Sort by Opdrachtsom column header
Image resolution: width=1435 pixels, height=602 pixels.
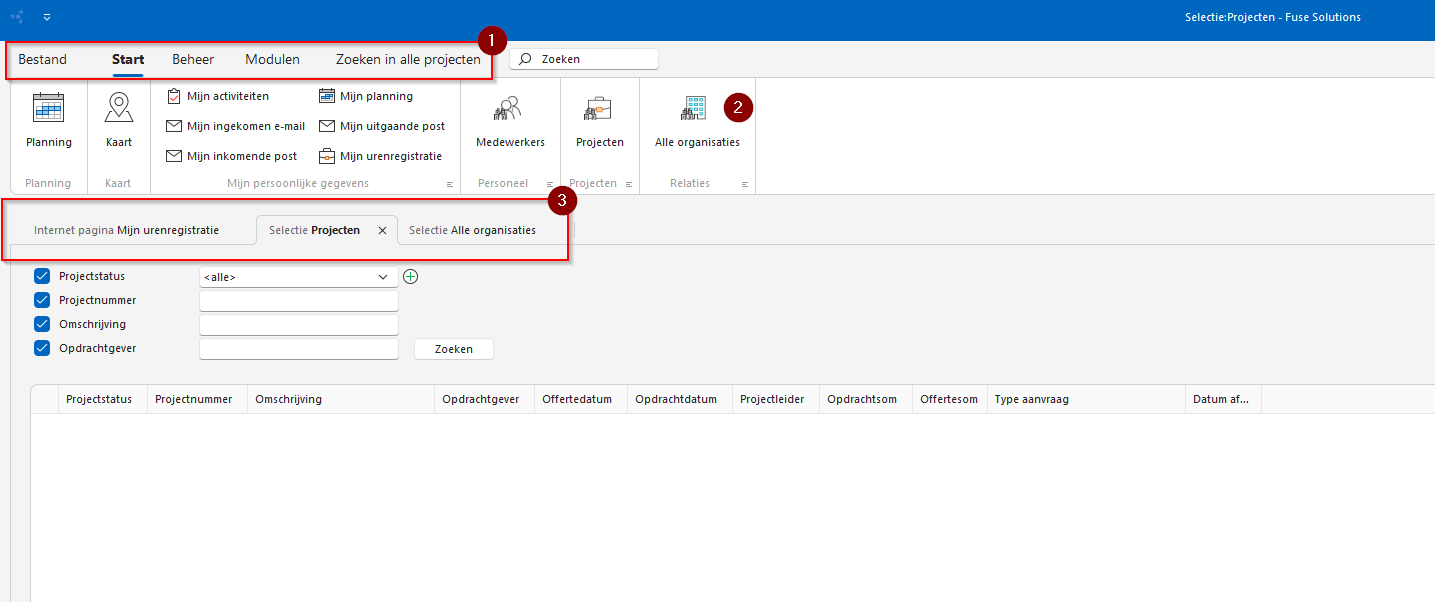[866, 399]
